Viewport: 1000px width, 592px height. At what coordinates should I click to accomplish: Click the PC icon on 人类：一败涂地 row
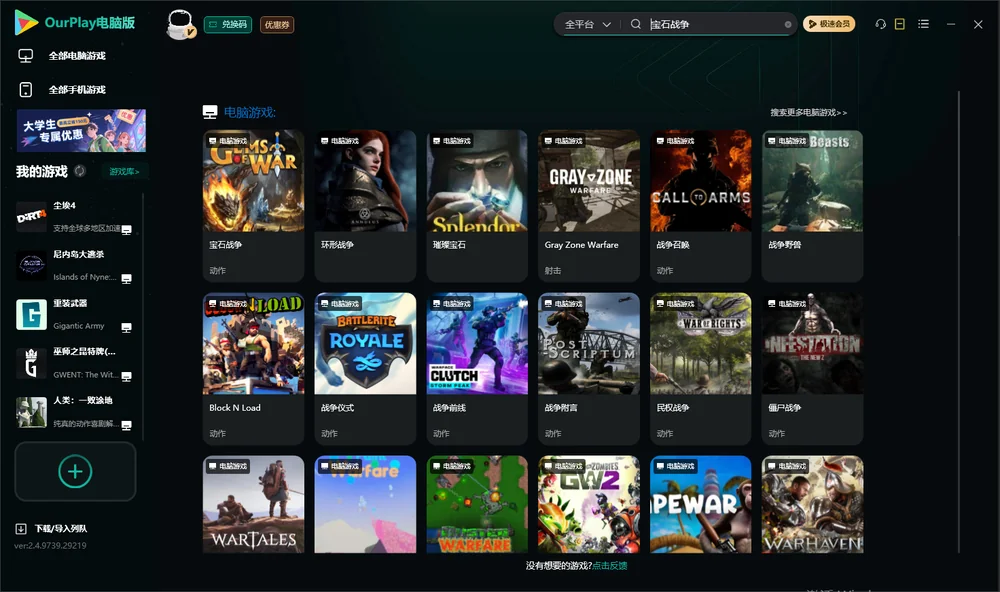pos(126,426)
